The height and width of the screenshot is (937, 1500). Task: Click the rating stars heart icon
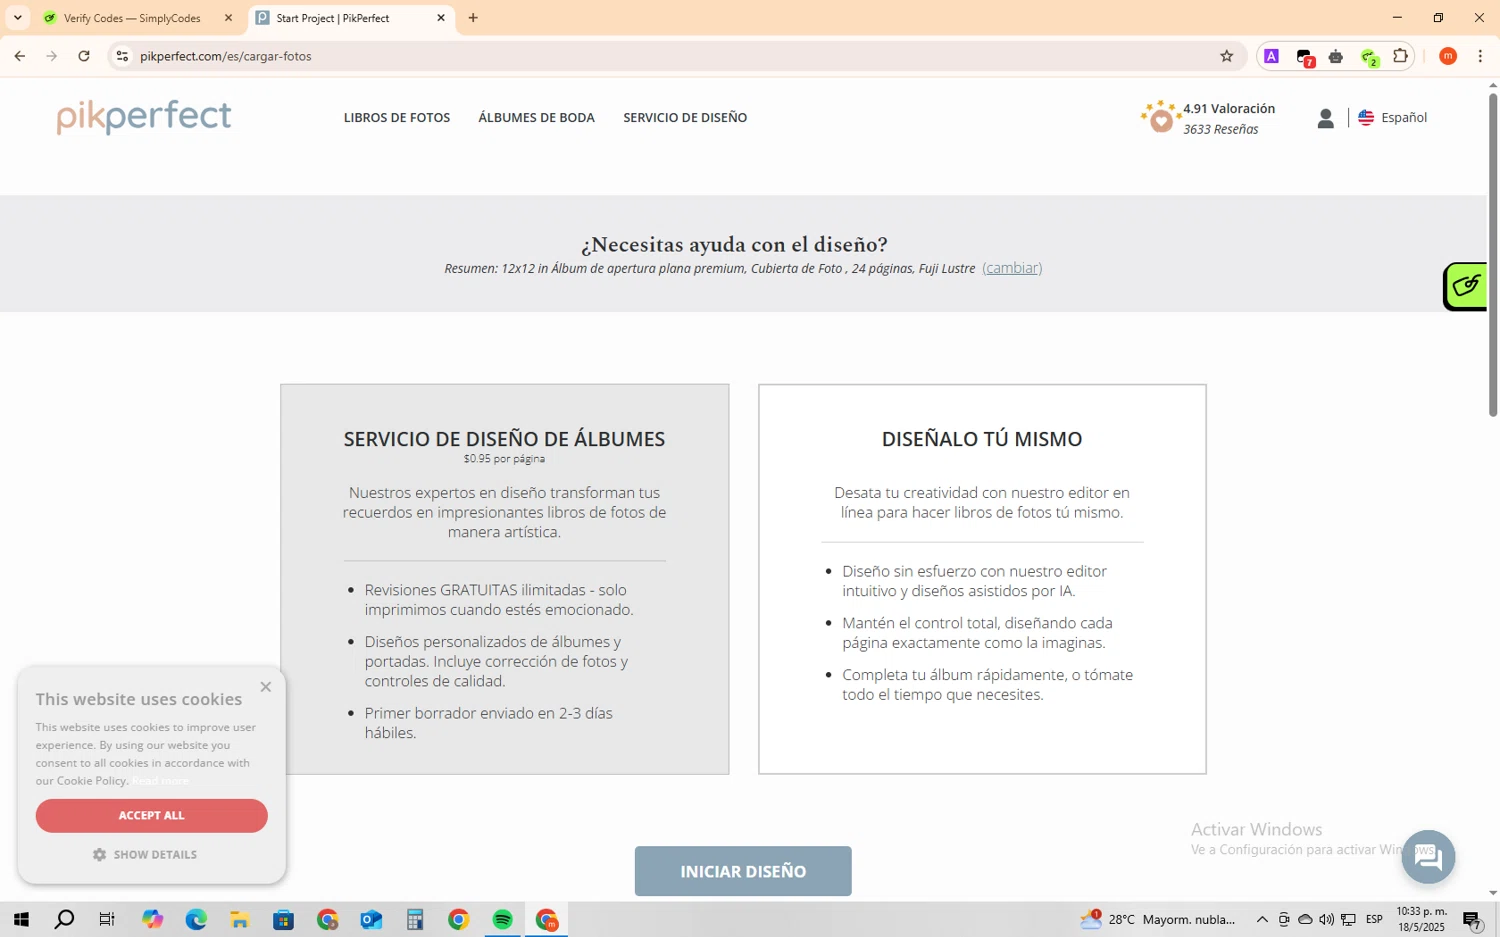[x=1160, y=117]
